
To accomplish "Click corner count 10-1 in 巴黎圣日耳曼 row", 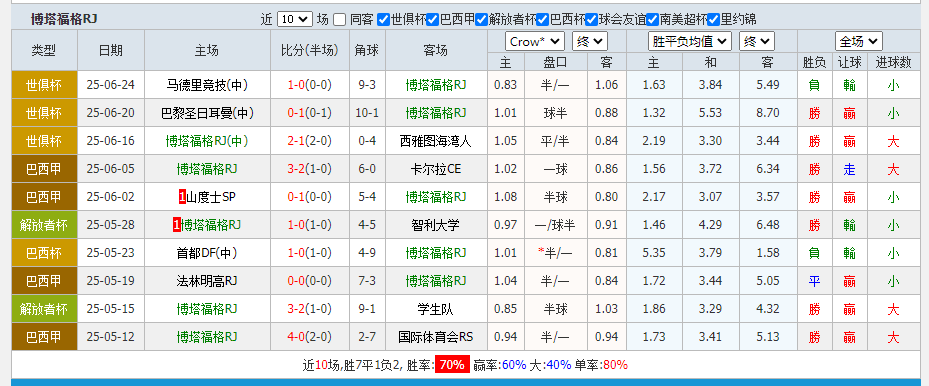I will pos(367,112).
